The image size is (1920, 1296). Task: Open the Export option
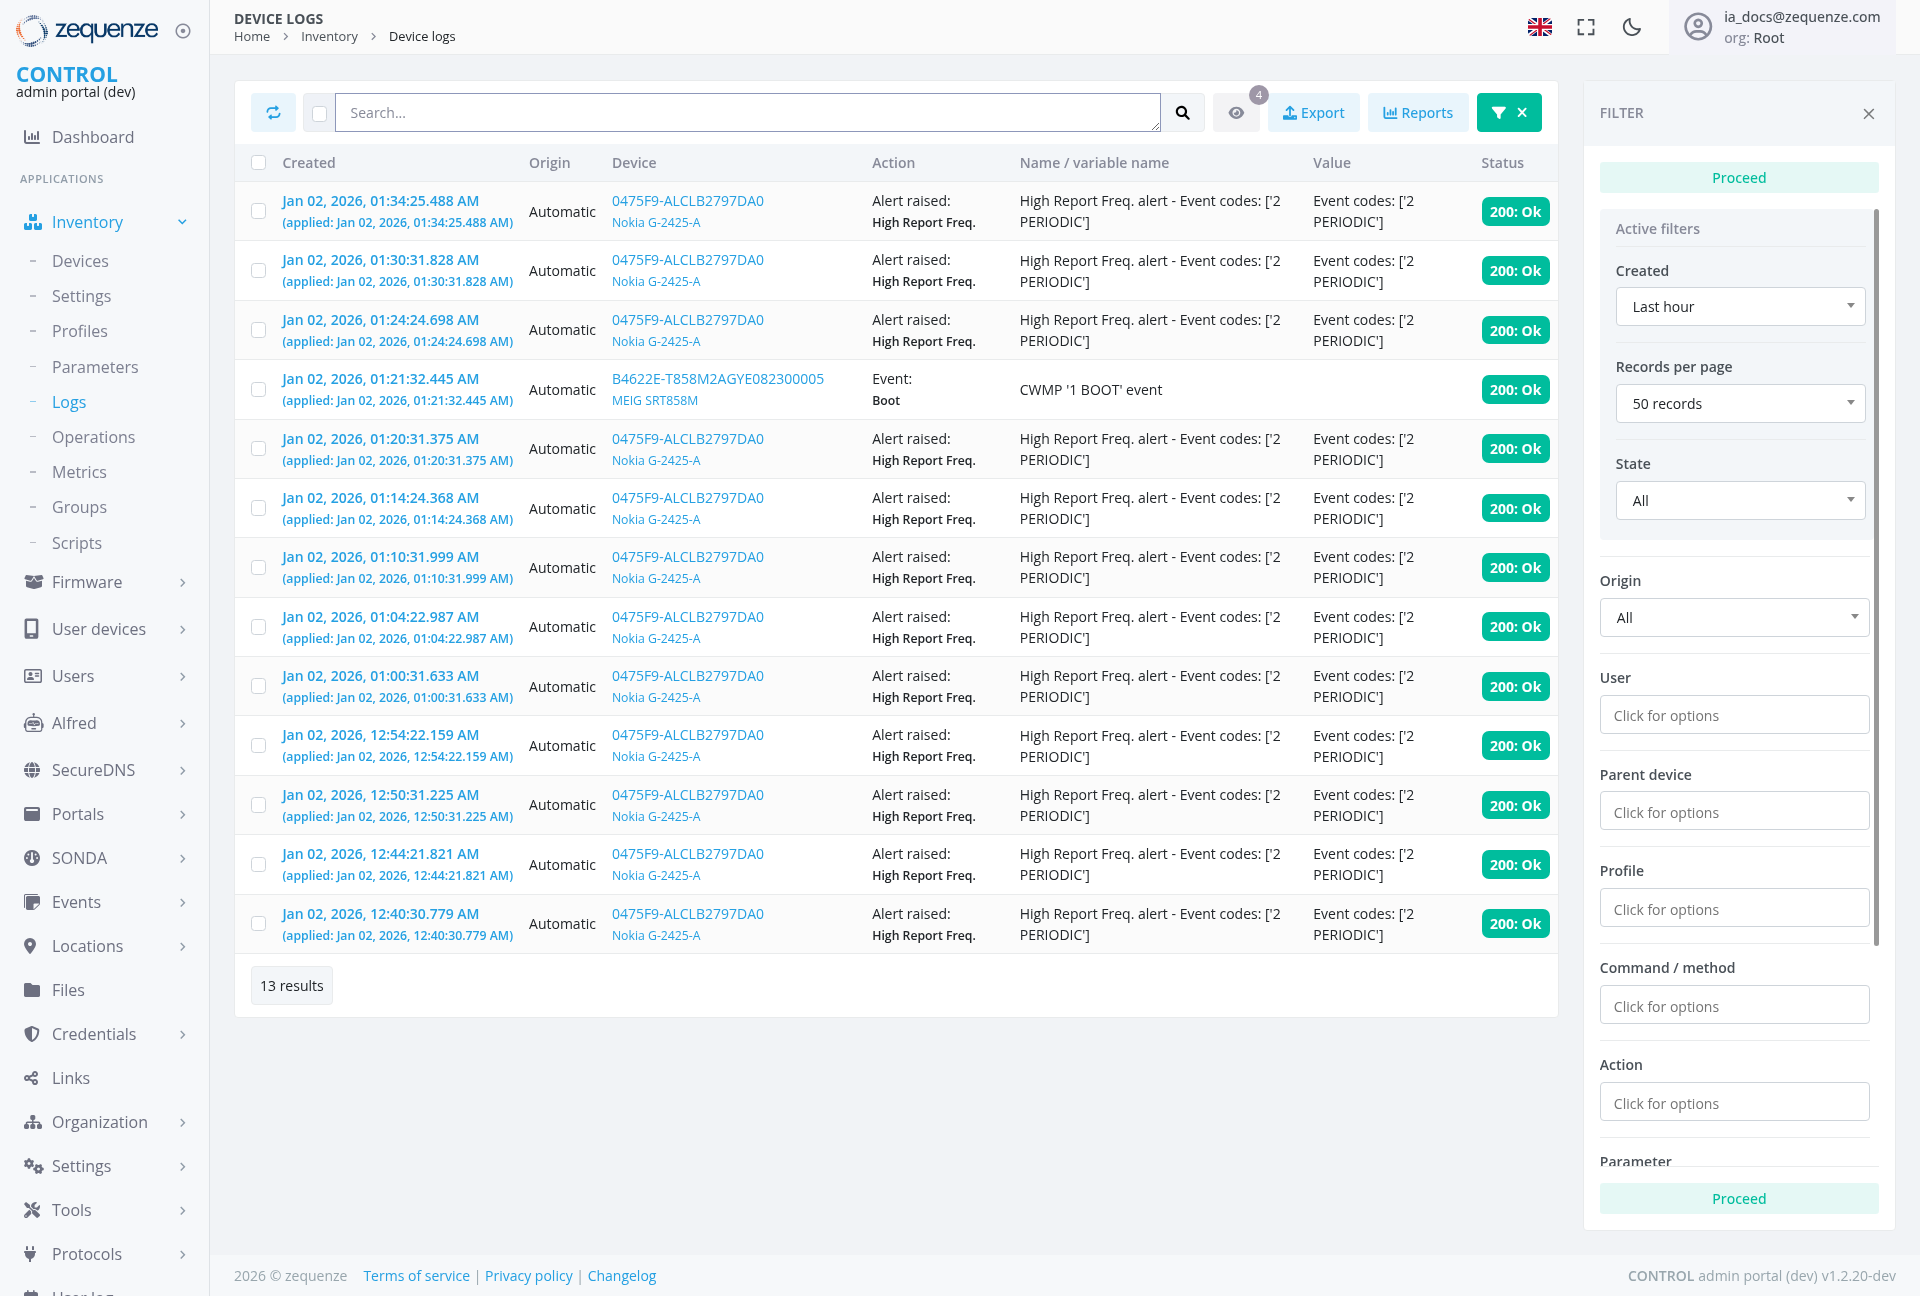point(1313,112)
